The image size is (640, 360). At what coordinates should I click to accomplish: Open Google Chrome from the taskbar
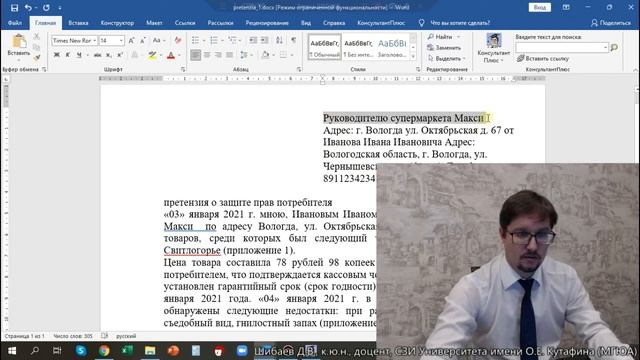click(x=104, y=351)
